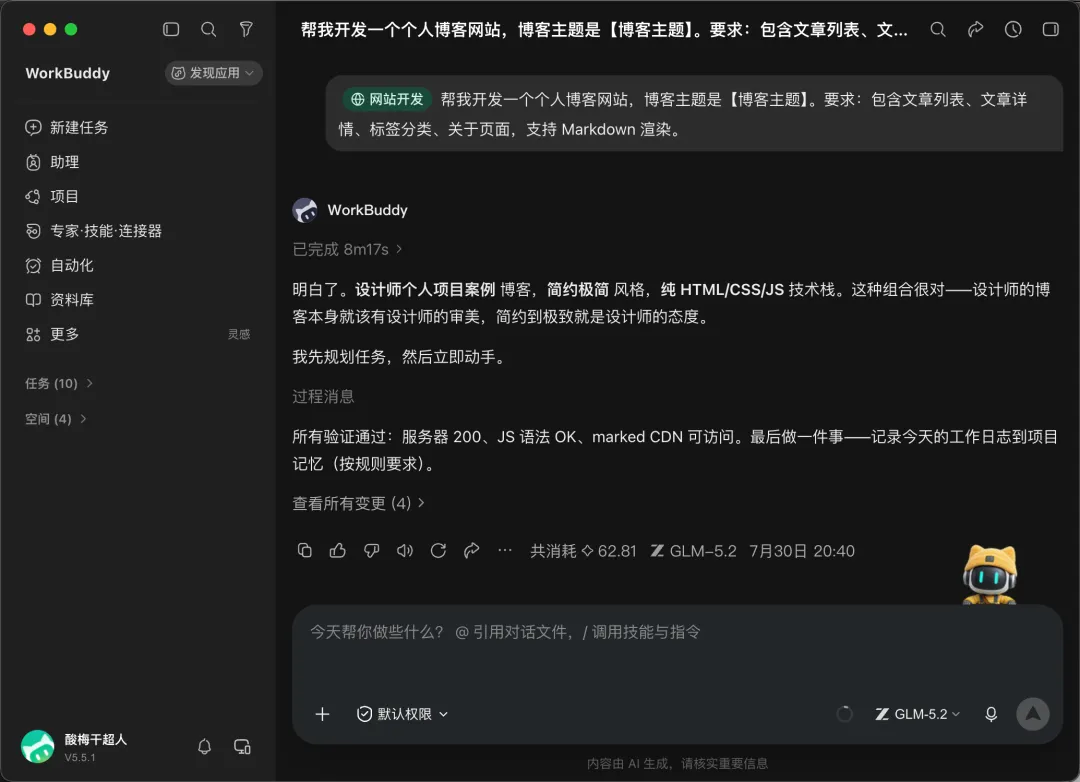This screenshot has height=782, width=1080.
Task: Click the 7月30日 20:40 timestamp
Action: (802, 551)
